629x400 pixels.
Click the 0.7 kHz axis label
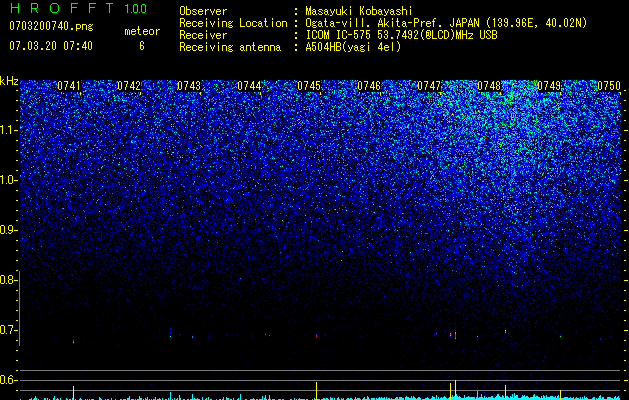(7, 330)
